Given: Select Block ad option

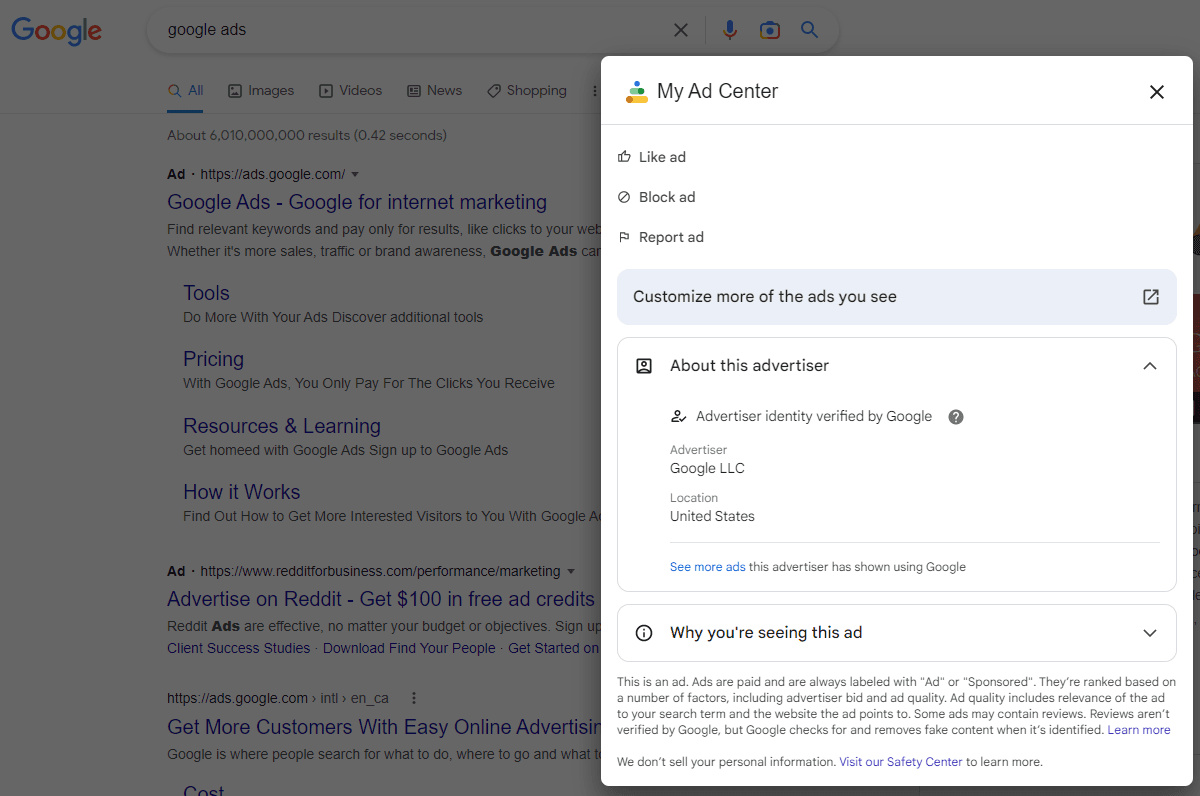Looking at the screenshot, I should 656,197.
